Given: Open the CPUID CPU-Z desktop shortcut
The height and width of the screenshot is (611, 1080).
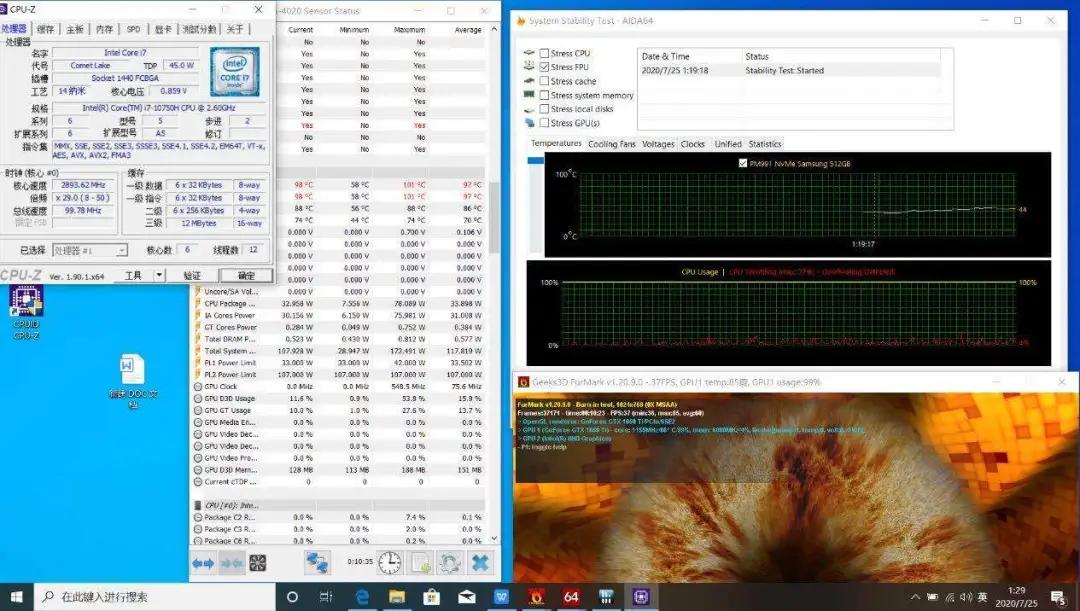Looking at the screenshot, I should (x=26, y=306).
